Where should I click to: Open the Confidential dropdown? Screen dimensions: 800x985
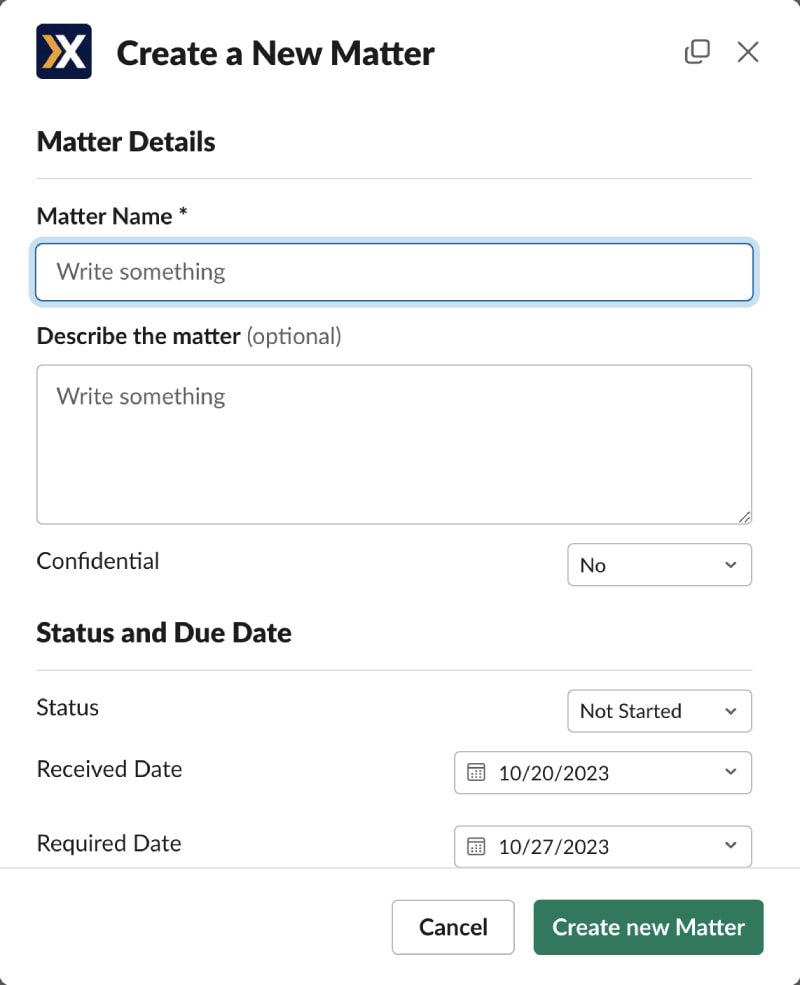pyautogui.click(x=659, y=565)
